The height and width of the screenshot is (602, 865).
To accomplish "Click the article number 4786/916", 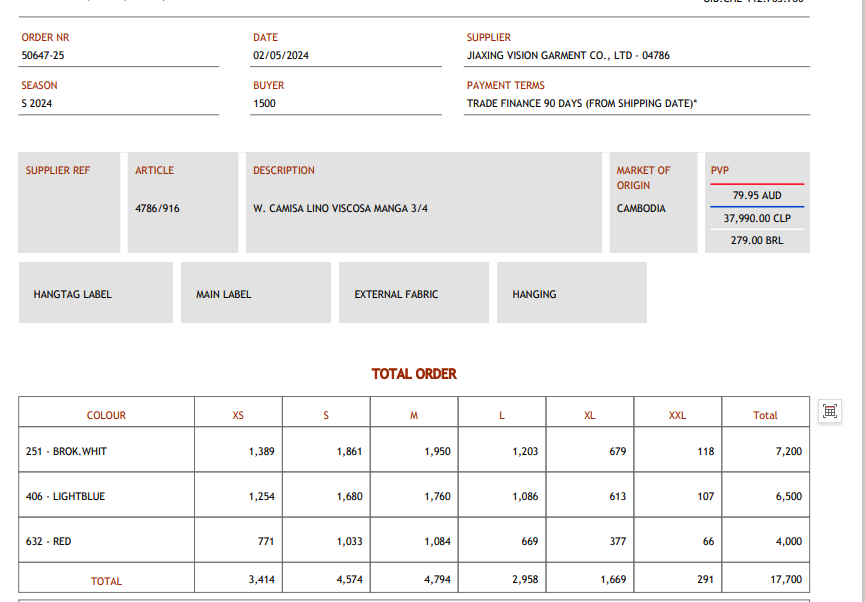I will (158, 209).
